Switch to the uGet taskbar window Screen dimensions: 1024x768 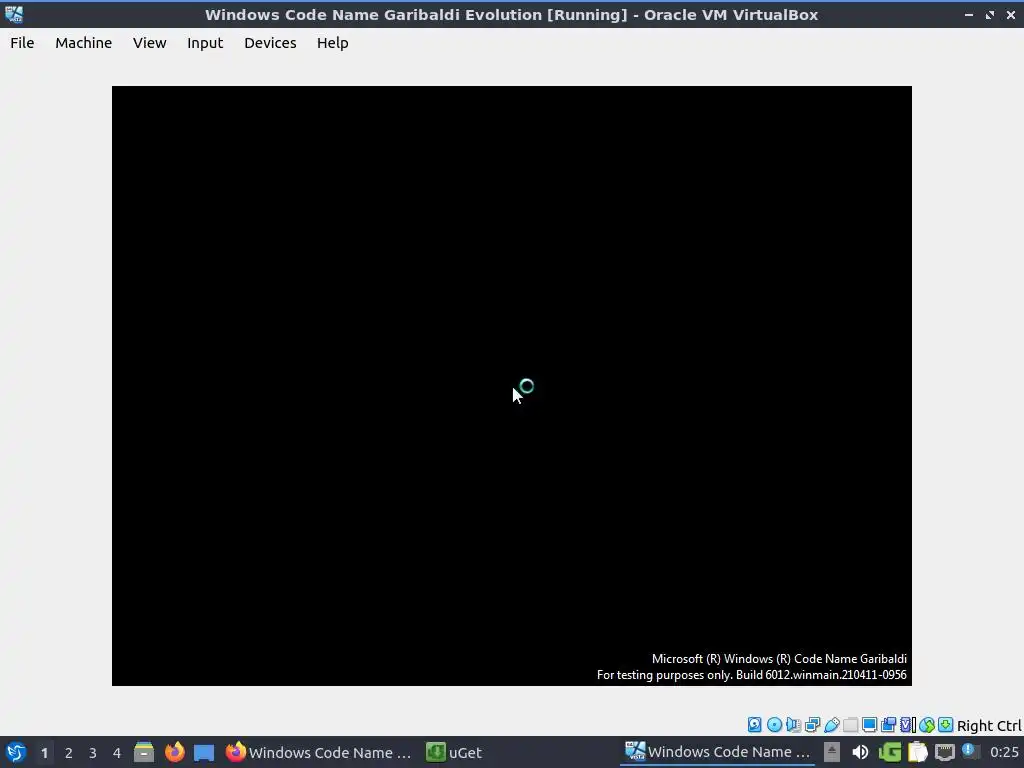455,752
